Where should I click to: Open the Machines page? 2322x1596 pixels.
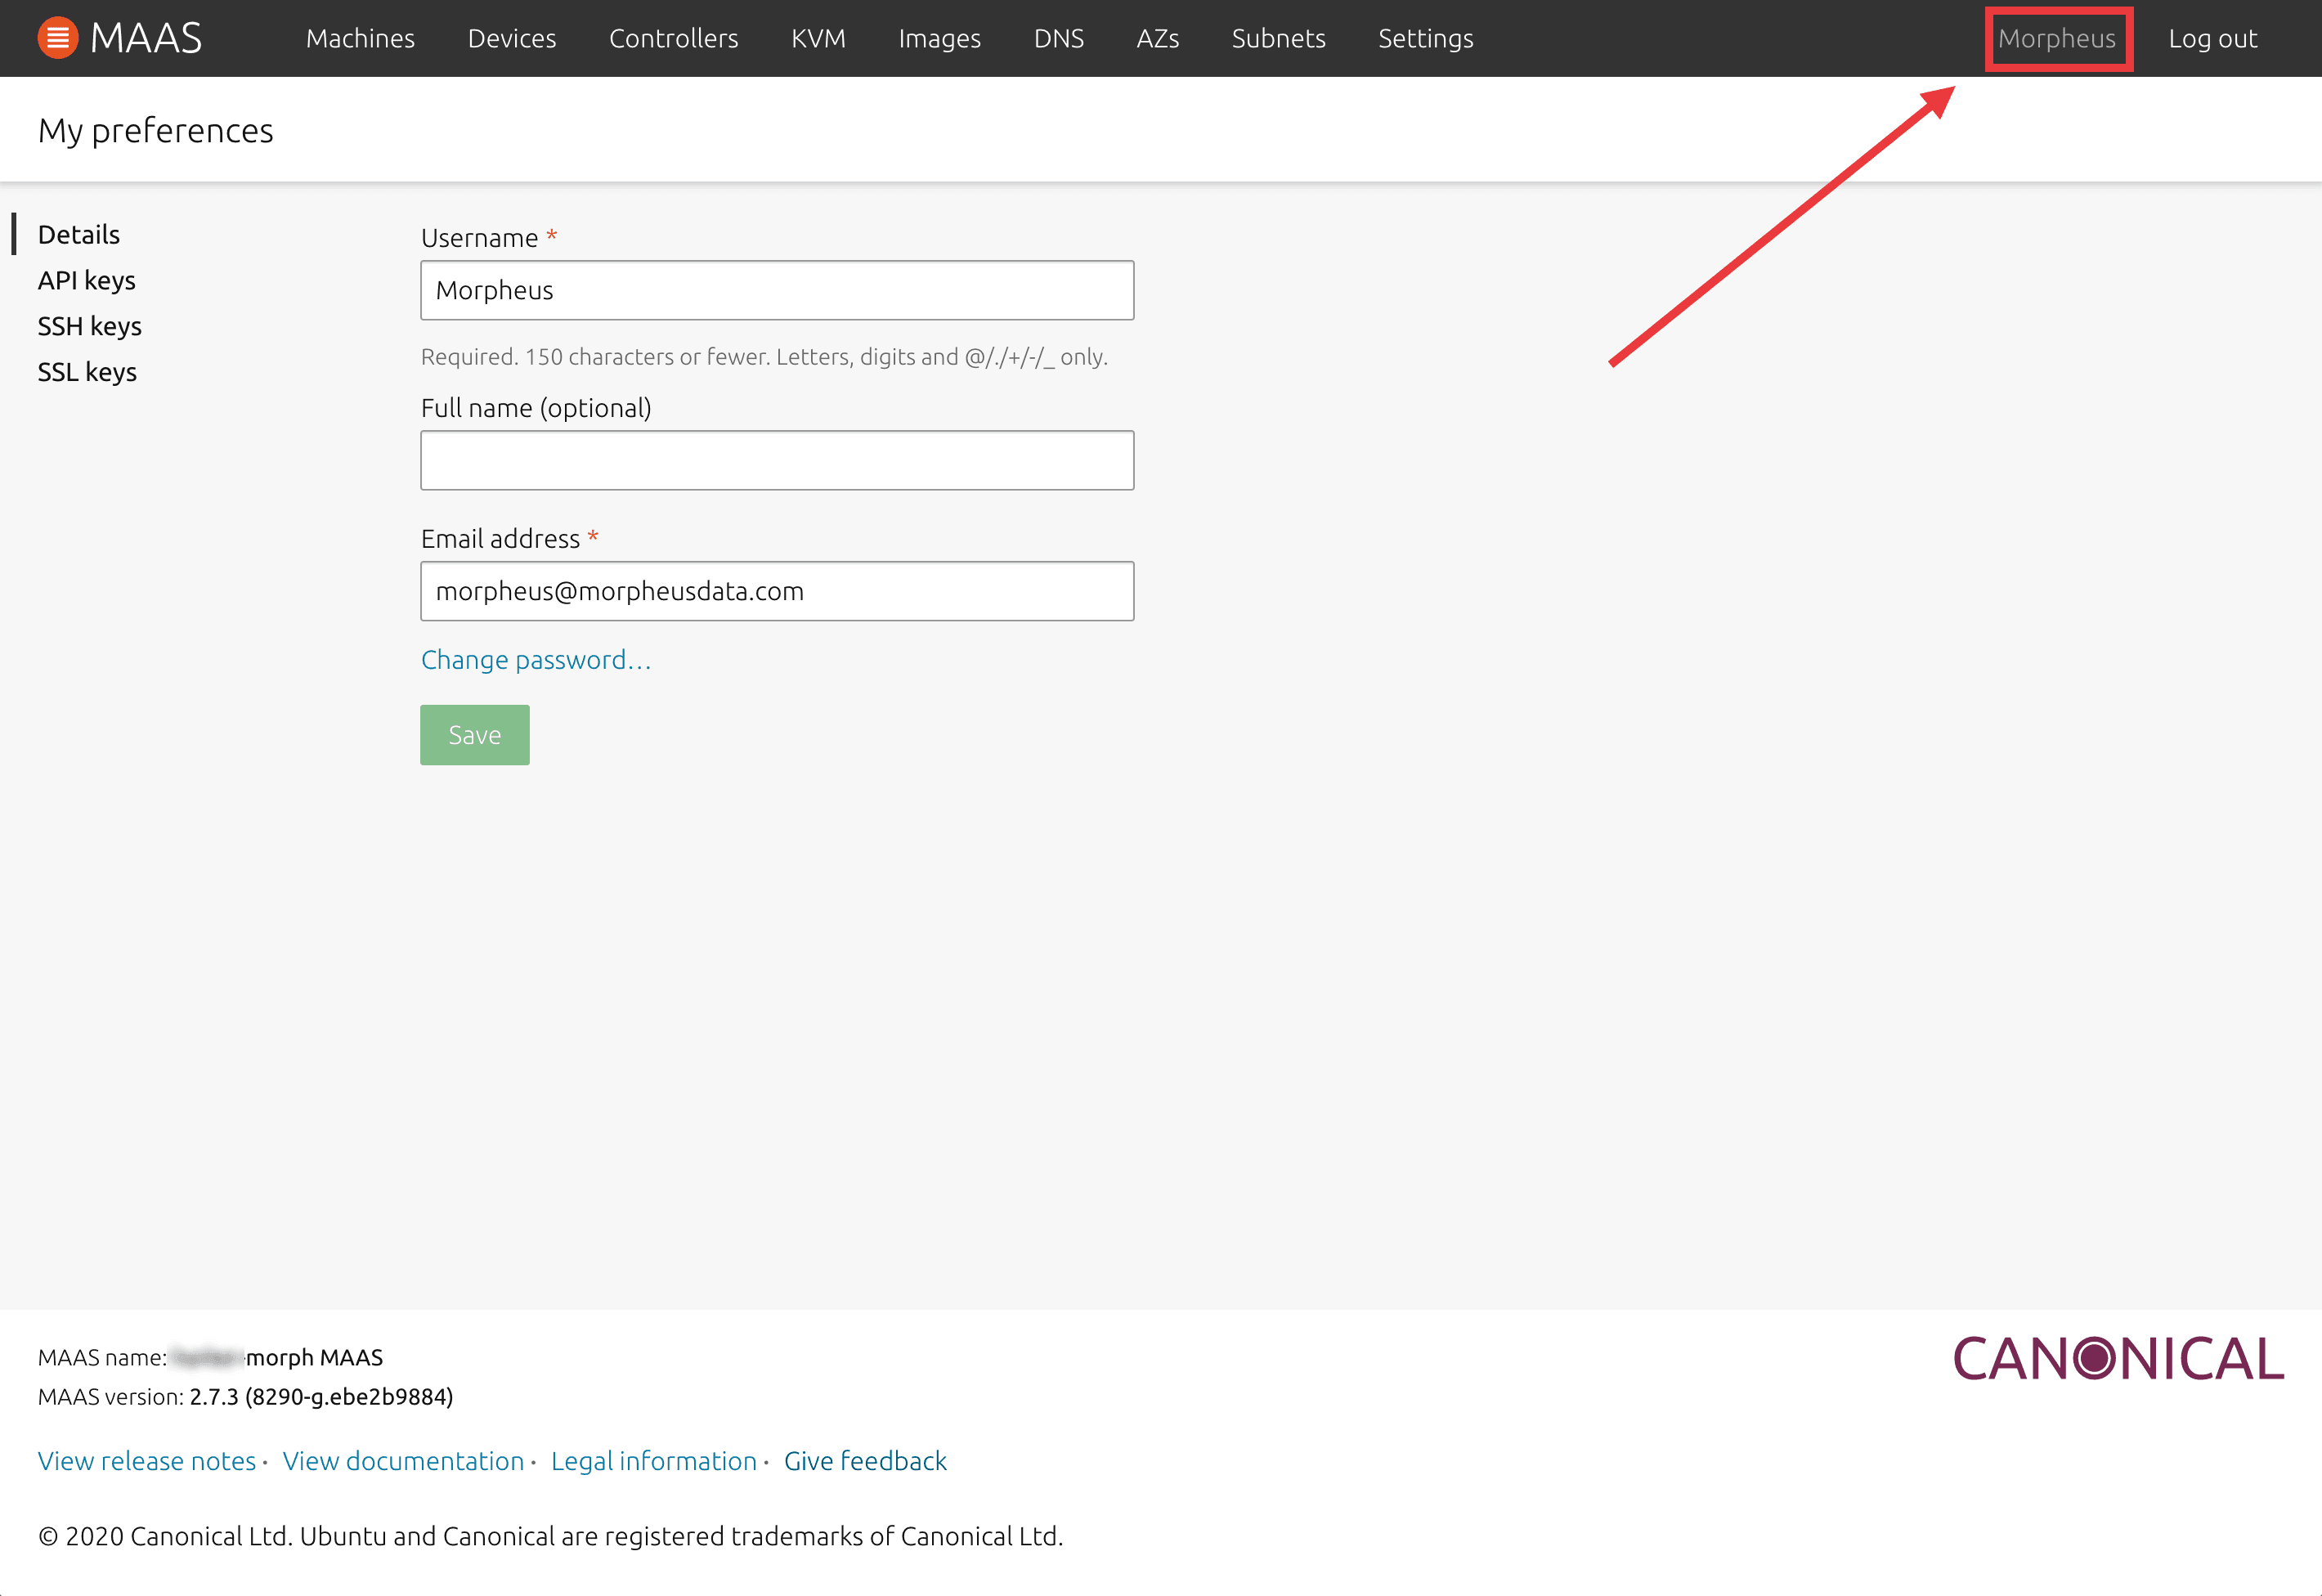tap(360, 38)
